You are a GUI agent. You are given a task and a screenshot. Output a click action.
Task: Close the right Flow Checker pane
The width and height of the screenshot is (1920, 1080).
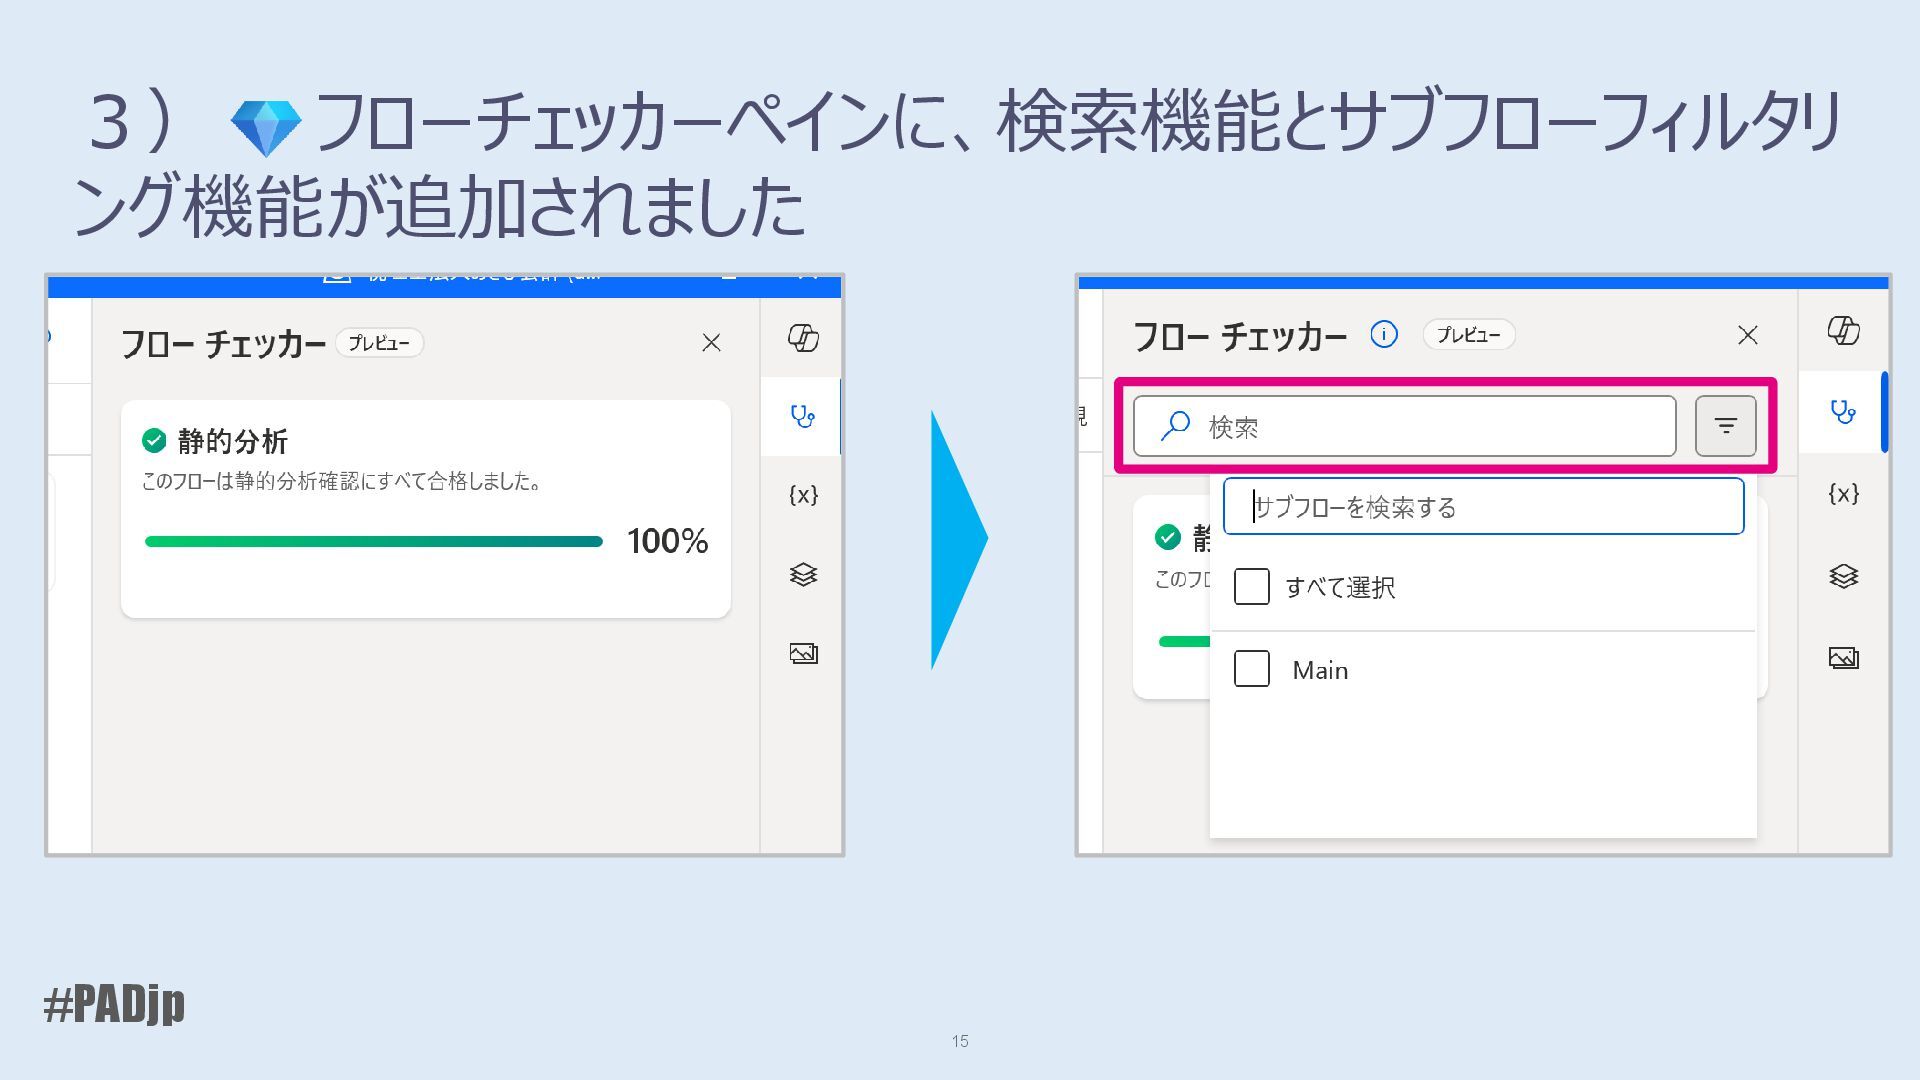point(1747,335)
